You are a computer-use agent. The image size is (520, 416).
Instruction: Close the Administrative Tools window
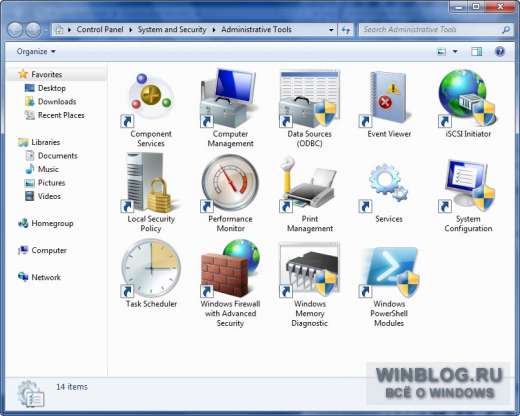coord(500,7)
